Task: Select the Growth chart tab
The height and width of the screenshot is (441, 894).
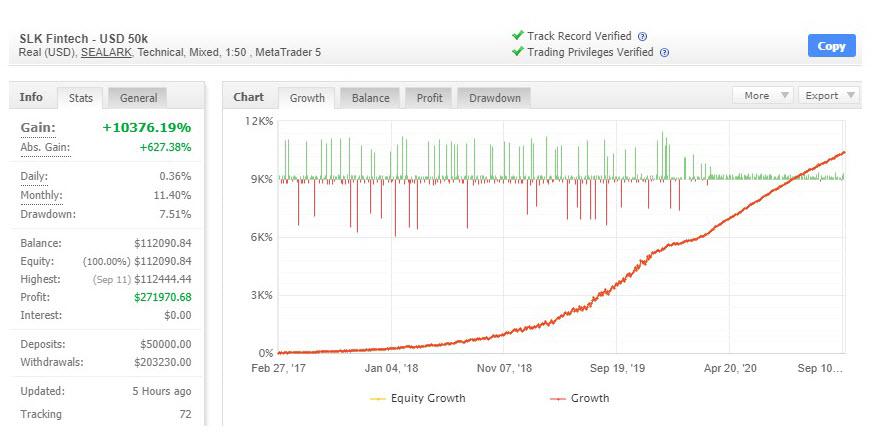Action: pyautogui.click(x=307, y=98)
